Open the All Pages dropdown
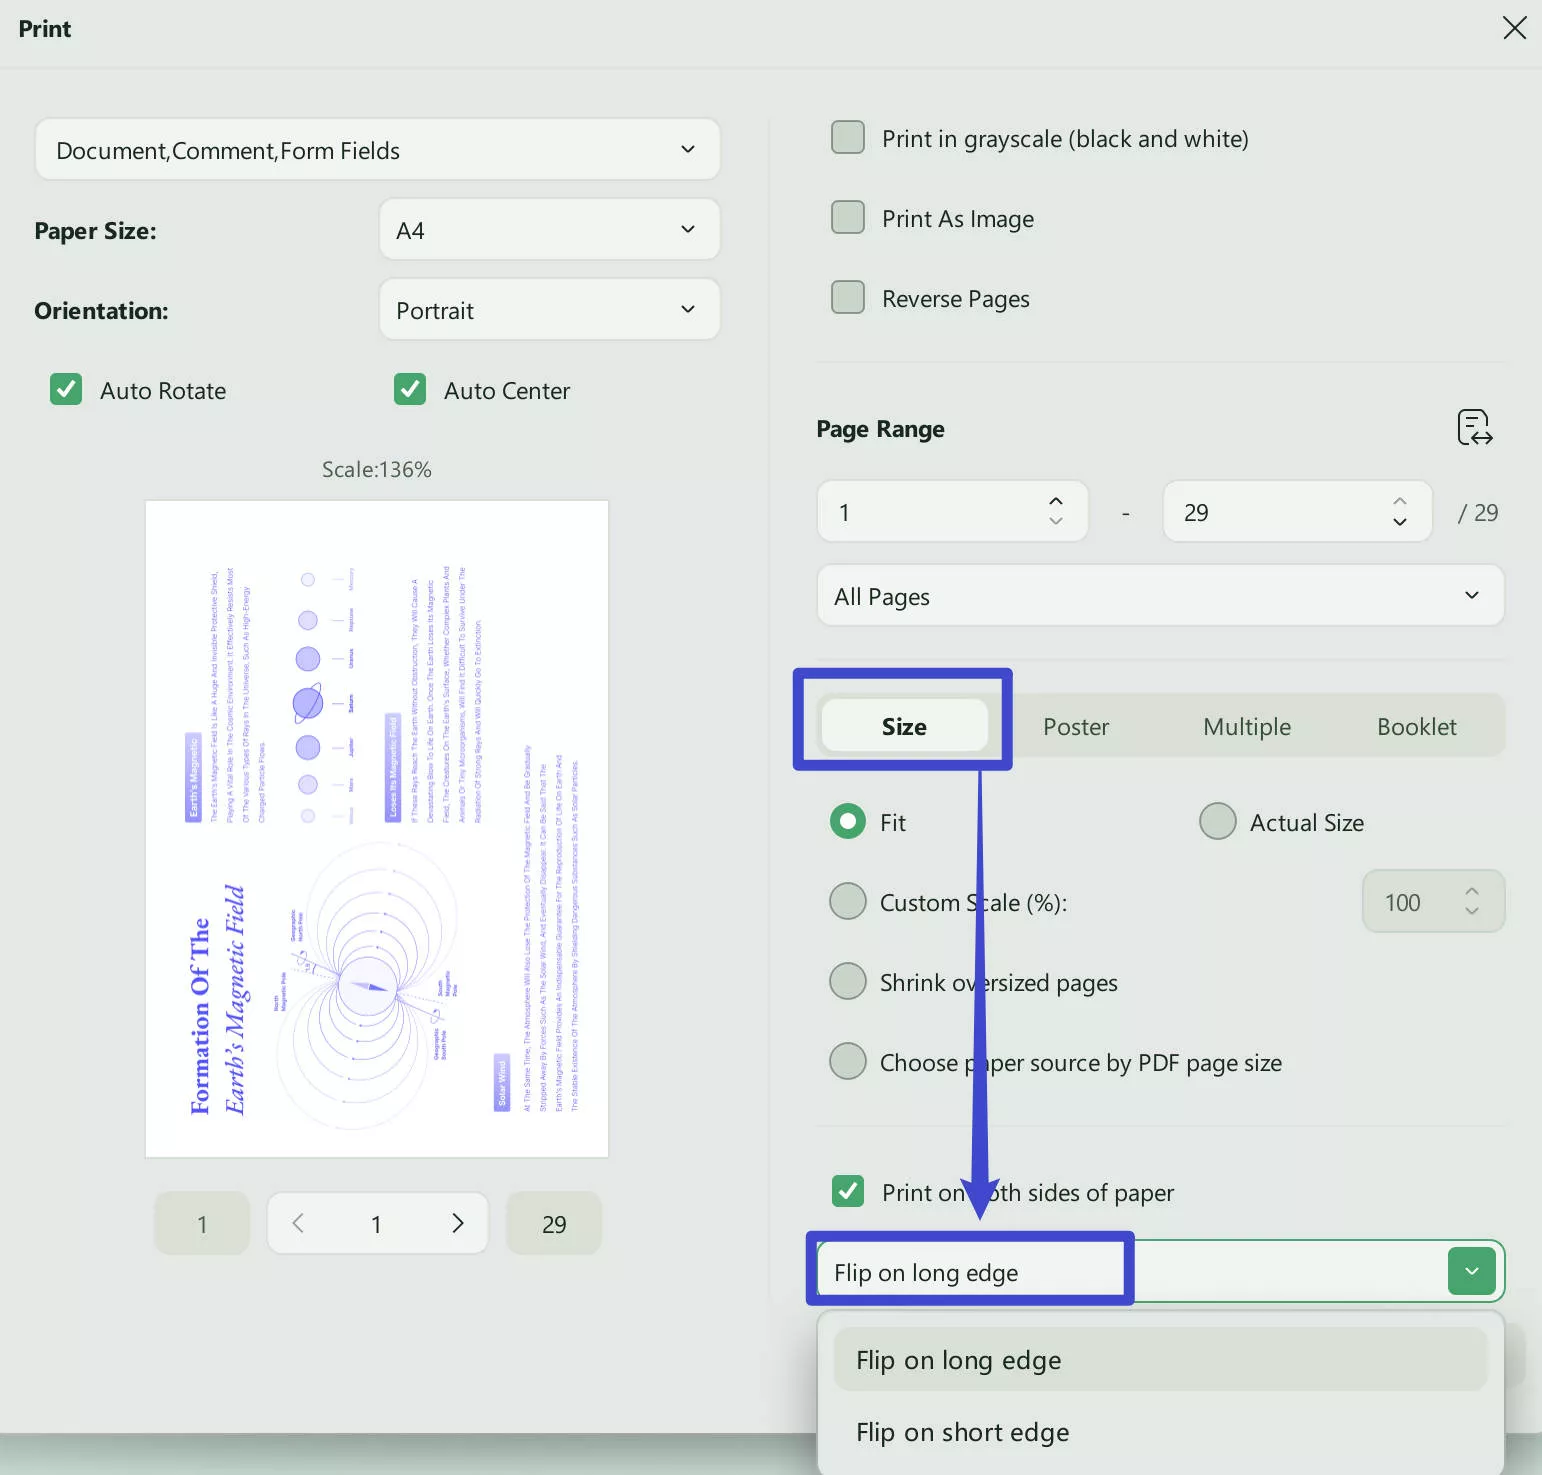 pyautogui.click(x=1160, y=596)
